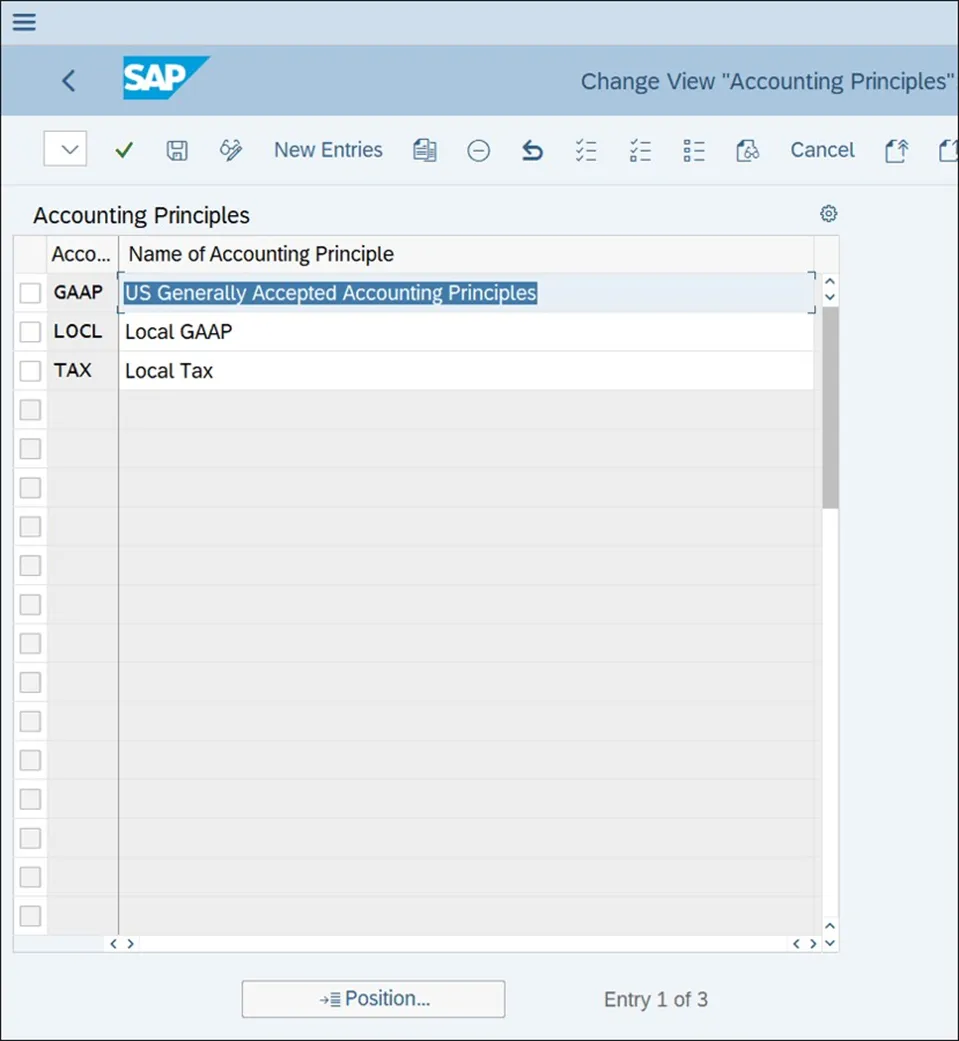Click the green checkmark Enter icon
This screenshot has height=1041, width=959.
124,150
